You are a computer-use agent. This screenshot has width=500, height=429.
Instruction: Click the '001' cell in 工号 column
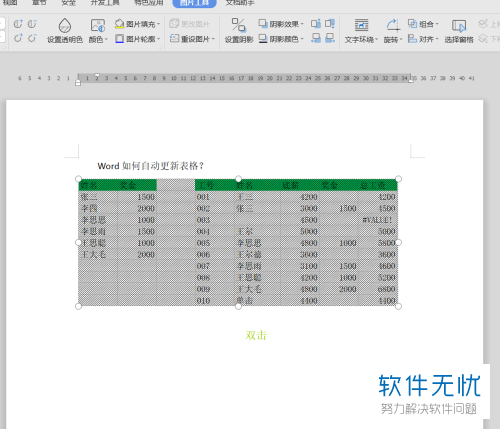[215, 197]
